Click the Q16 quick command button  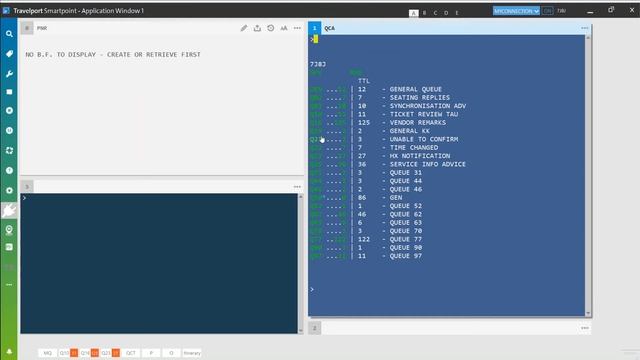click(89, 353)
